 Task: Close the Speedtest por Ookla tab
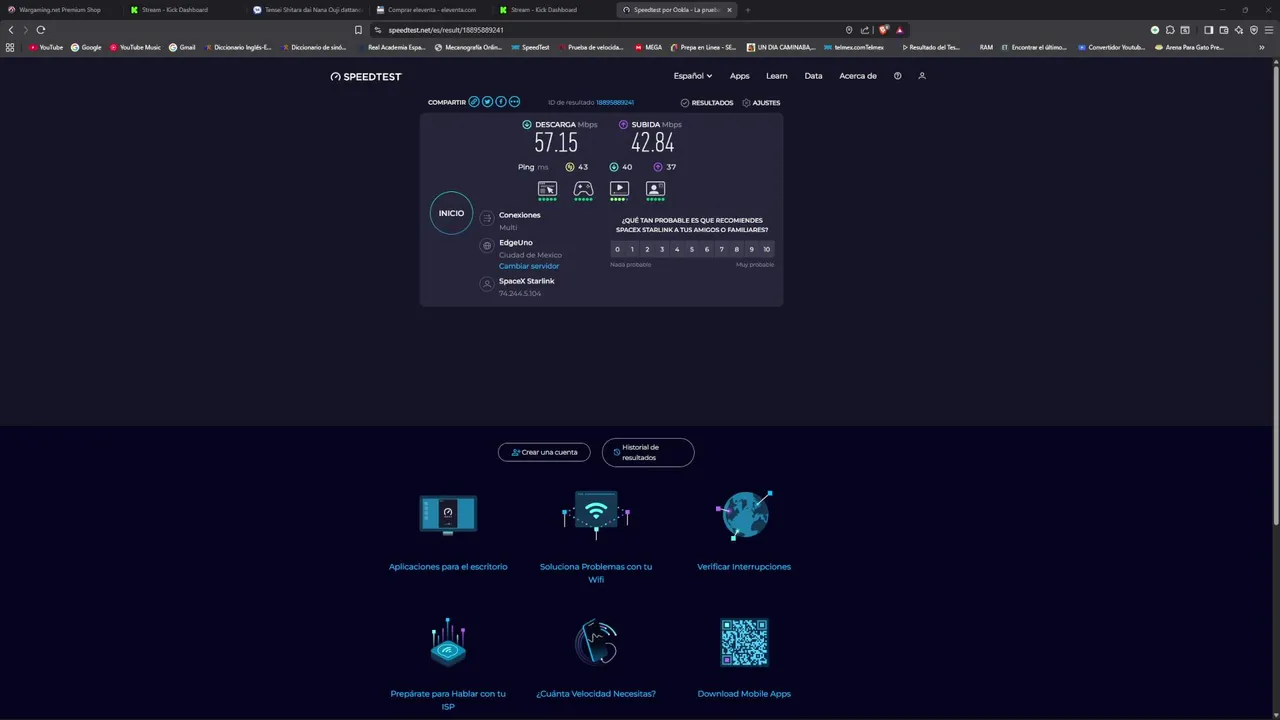pyautogui.click(x=729, y=10)
